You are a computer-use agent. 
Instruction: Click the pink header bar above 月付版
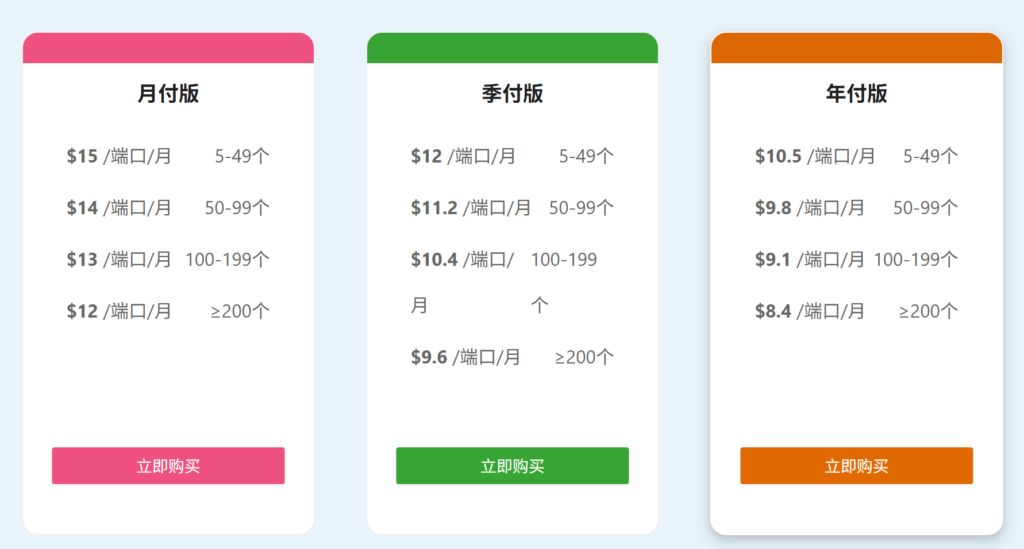[x=168, y=48]
